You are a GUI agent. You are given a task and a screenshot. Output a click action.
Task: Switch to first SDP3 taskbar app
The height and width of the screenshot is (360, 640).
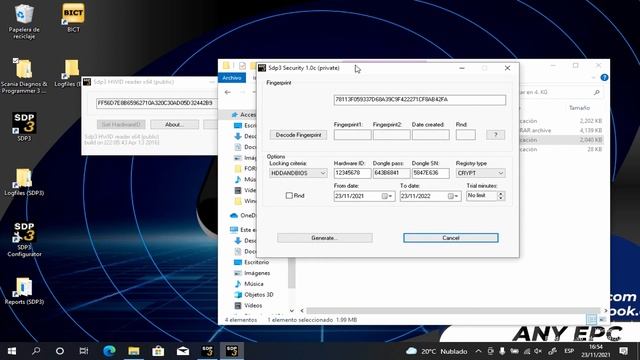pos(207,351)
